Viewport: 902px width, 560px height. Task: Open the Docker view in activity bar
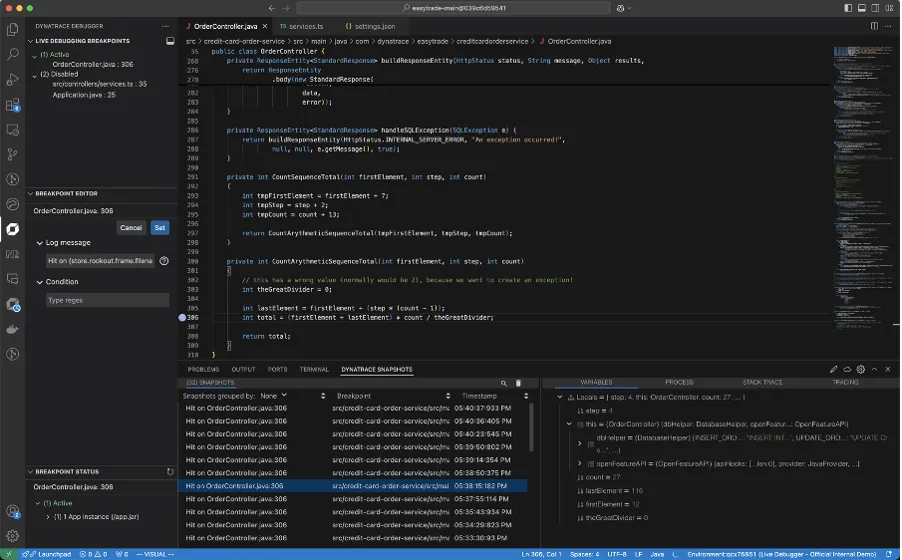pos(12,329)
